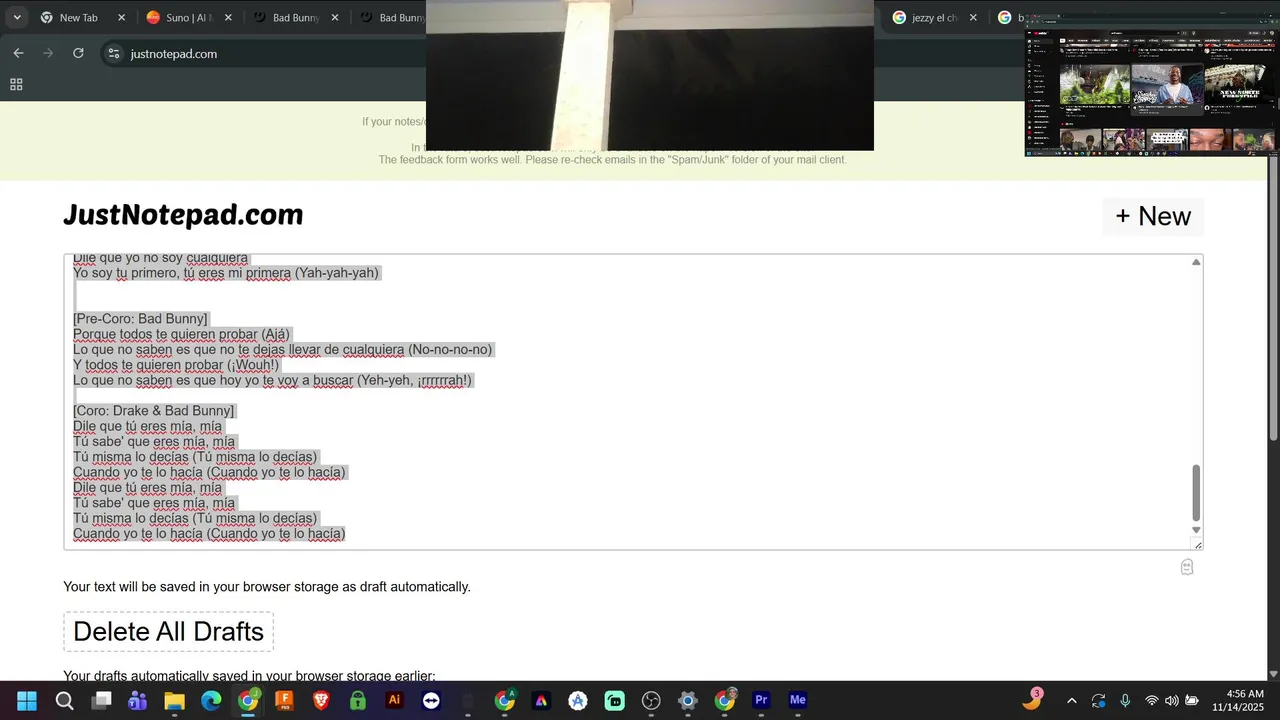Open the Brave browser taskbar icon
This screenshot has height=720, width=1280.
coord(321,700)
